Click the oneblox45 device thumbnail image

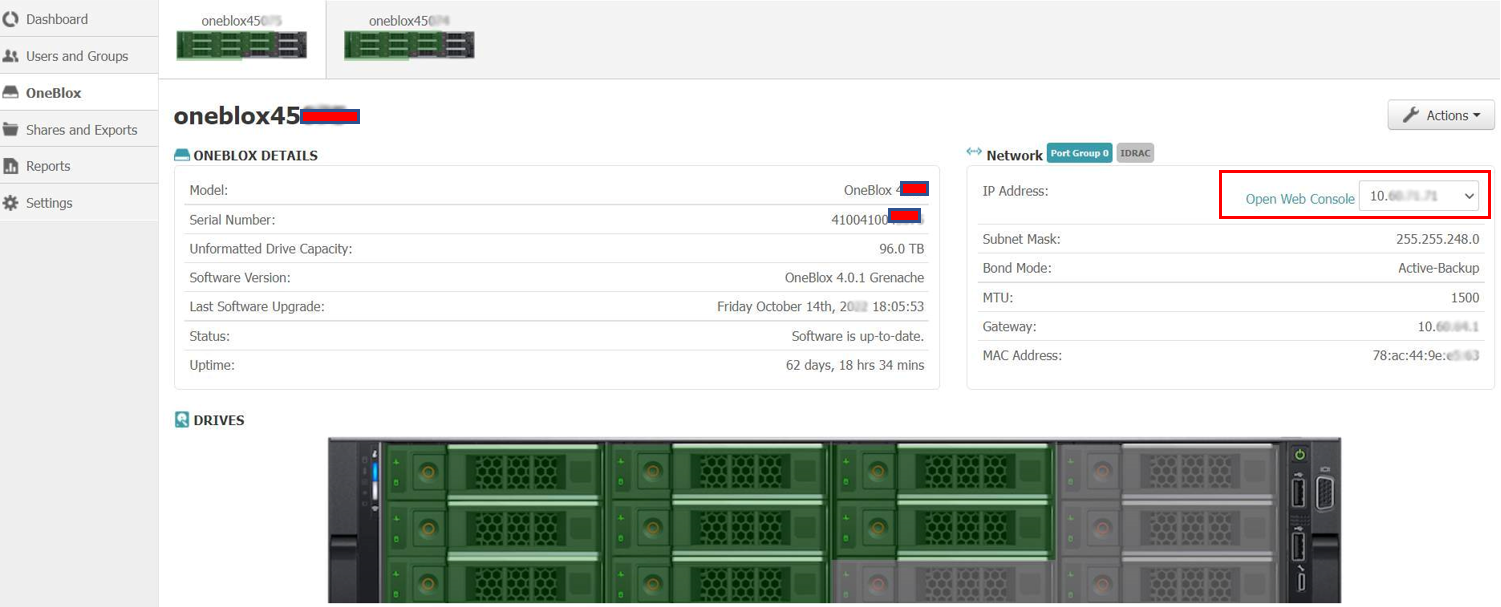click(x=242, y=44)
